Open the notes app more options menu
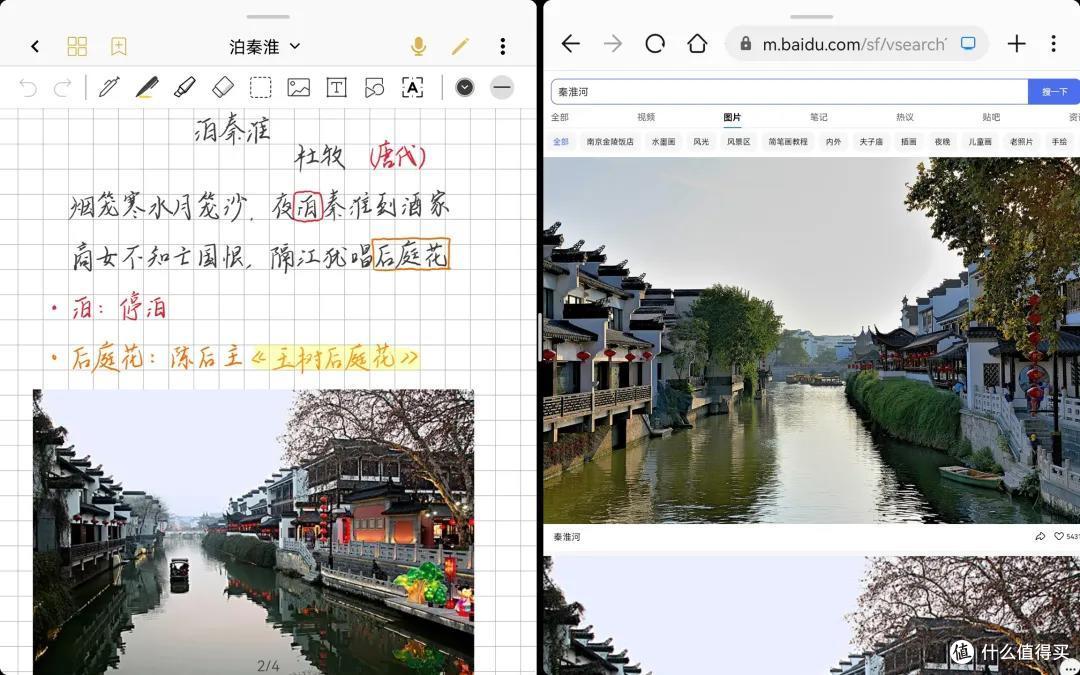Image resolution: width=1080 pixels, height=675 pixels. [503, 46]
